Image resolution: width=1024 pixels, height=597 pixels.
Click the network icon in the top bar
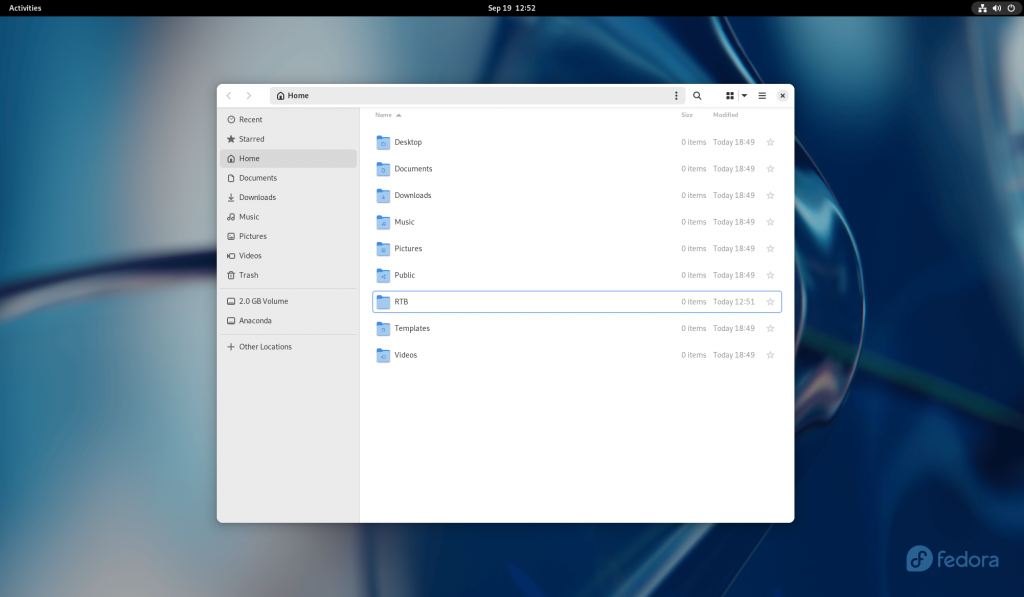click(981, 8)
